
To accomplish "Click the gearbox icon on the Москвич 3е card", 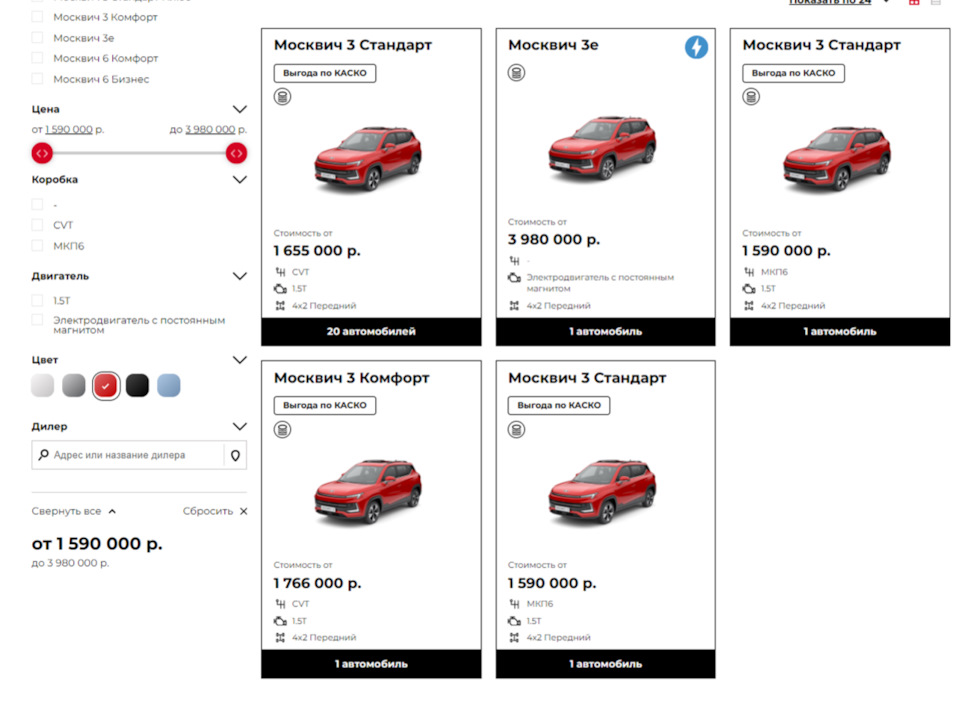I will click(x=514, y=261).
